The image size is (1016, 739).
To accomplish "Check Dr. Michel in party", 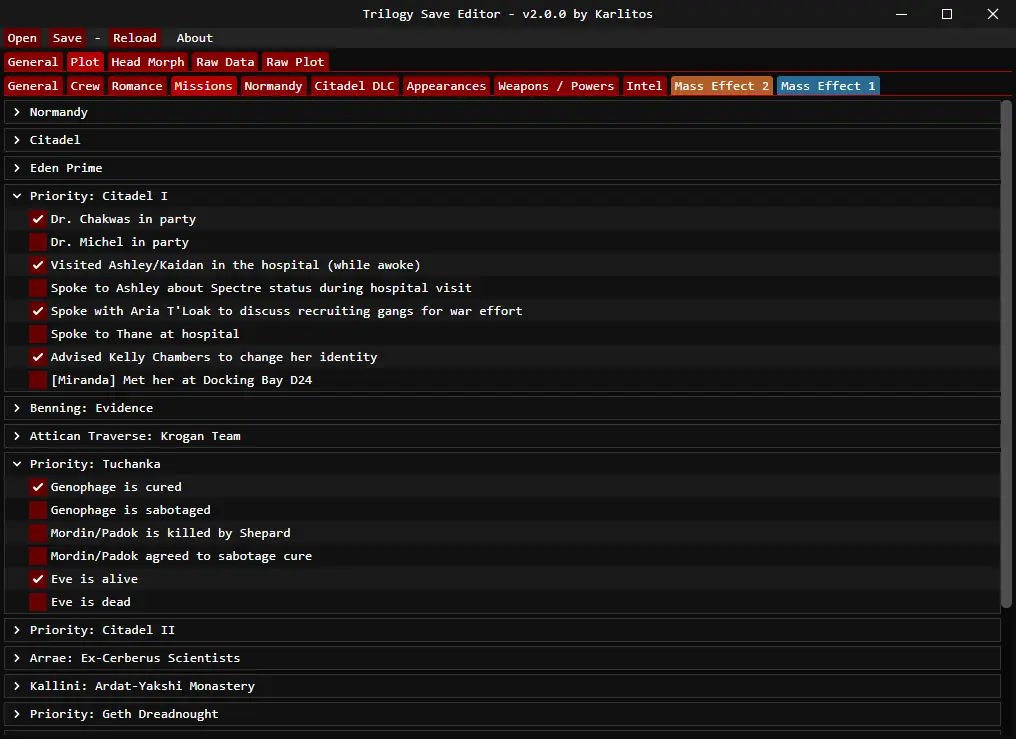I will click(38, 242).
